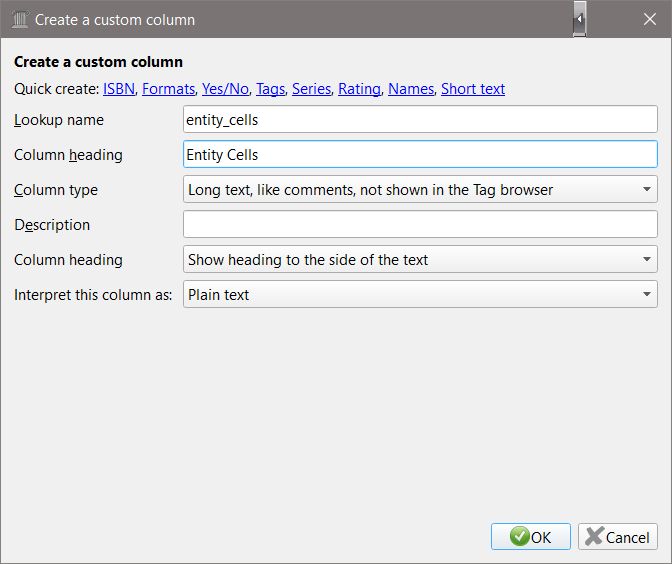Image resolution: width=672 pixels, height=564 pixels.
Task: Use the Series quick create link
Action: tap(311, 89)
